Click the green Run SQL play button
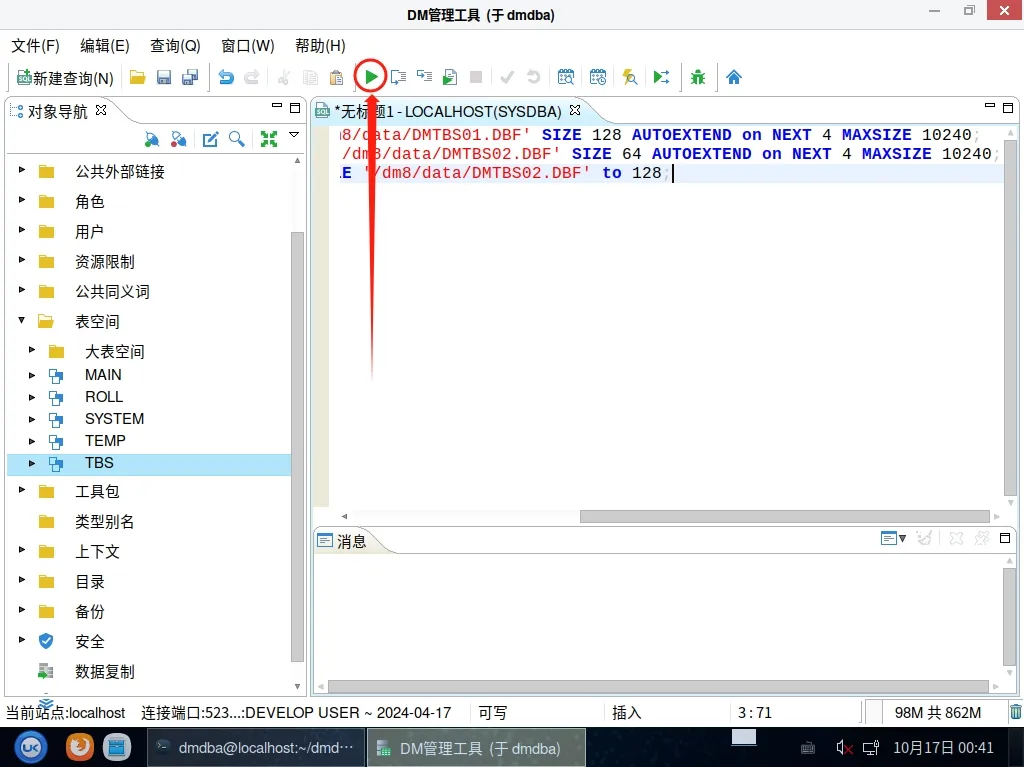 [x=371, y=77]
